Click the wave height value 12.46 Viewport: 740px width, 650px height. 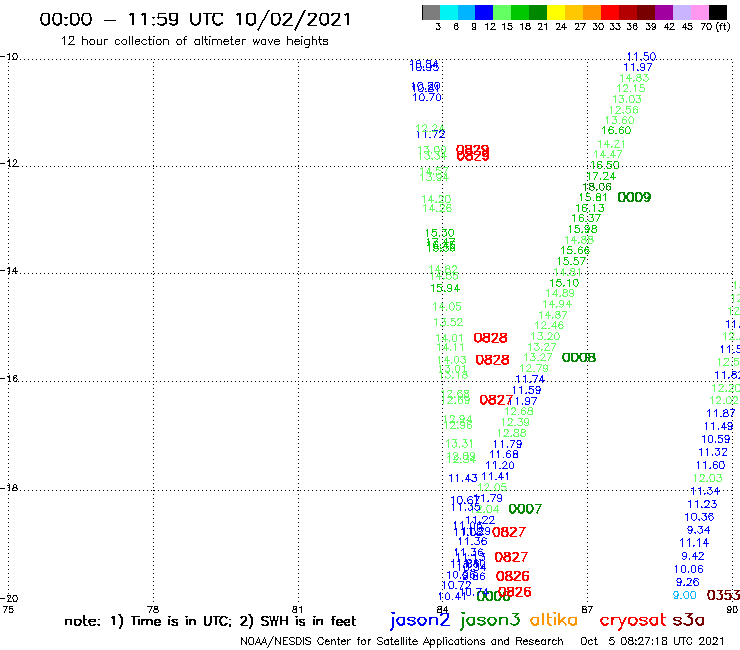pyautogui.click(x=549, y=325)
